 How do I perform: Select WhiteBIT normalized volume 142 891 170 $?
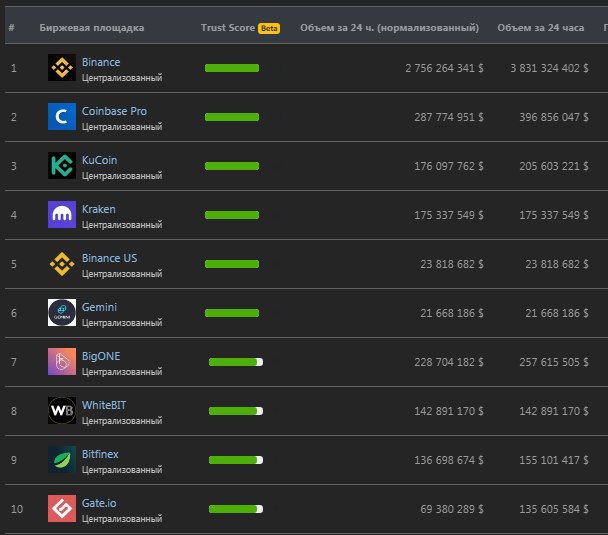pyautogui.click(x=449, y=411)
